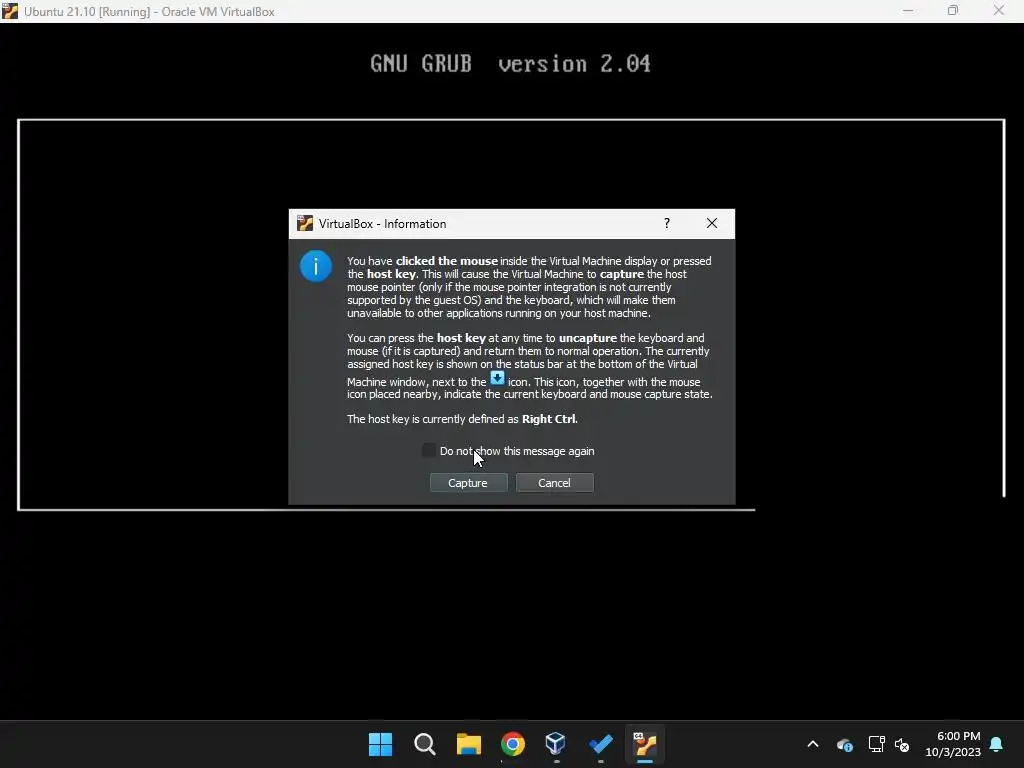
Task: Click the blue keyboard capture arrow icon
Action: 498,378
